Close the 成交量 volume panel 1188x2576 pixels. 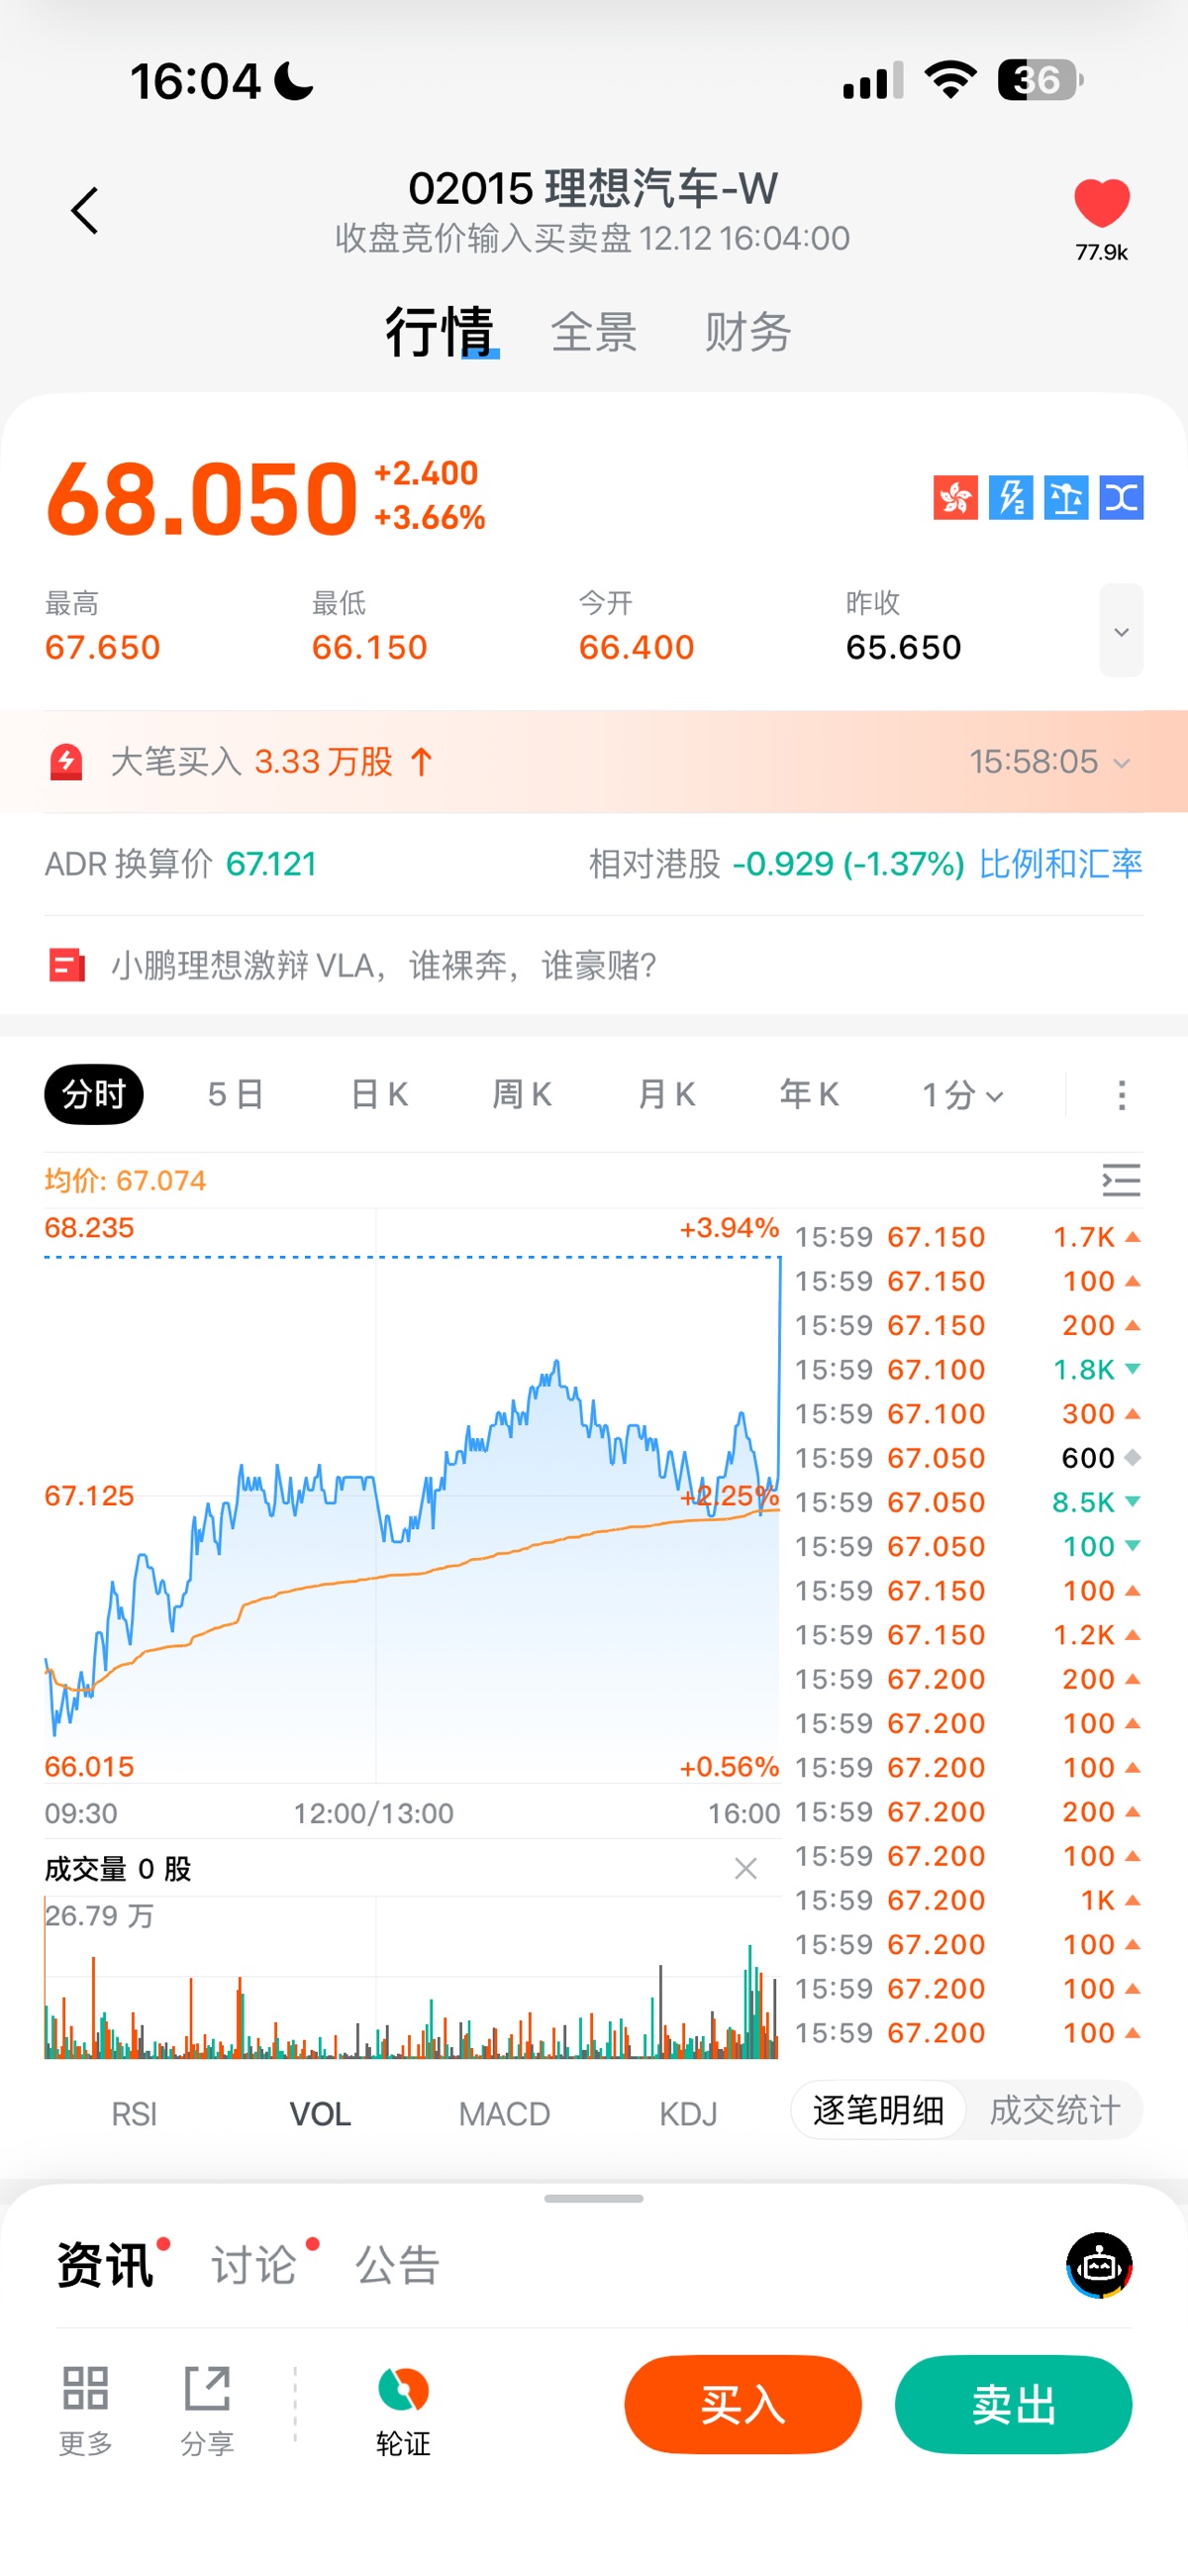[745, 1868]
